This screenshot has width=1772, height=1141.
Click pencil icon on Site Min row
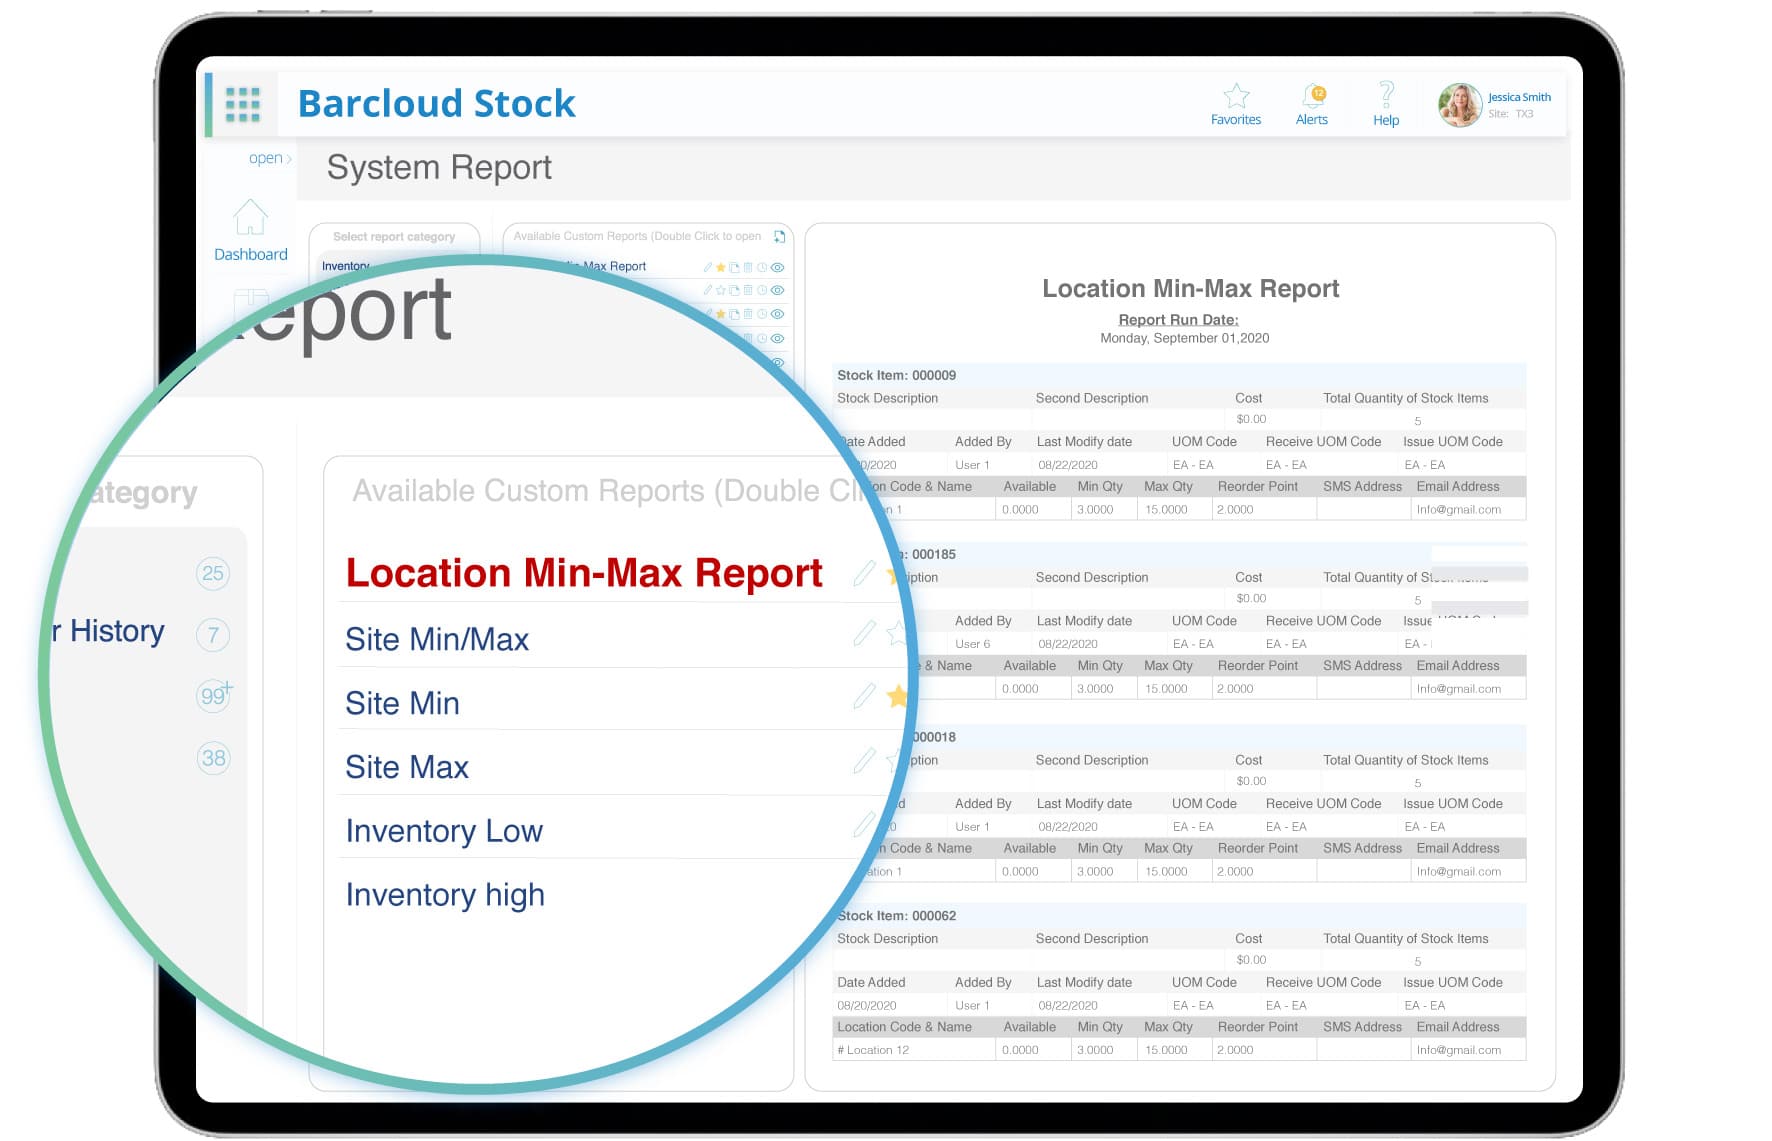coord(865,696)
